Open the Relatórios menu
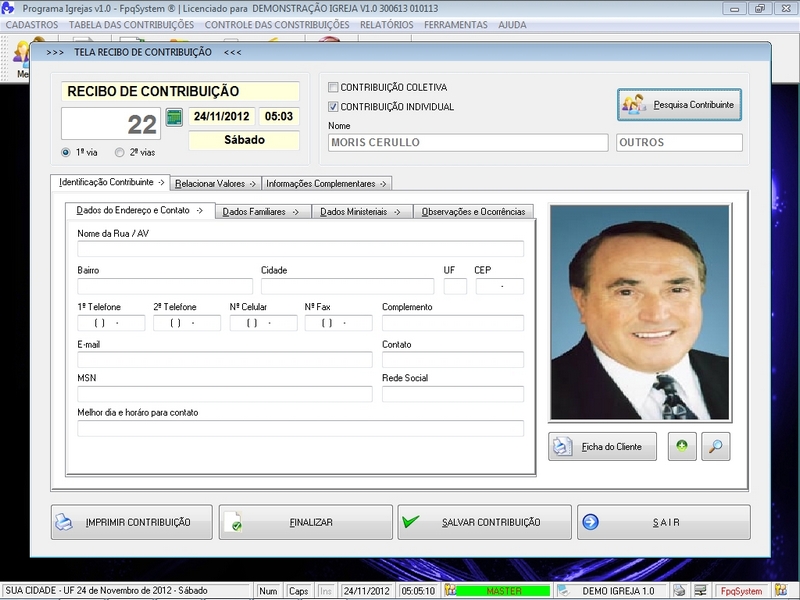Screen dimensions: 800x600 (387, 24)
